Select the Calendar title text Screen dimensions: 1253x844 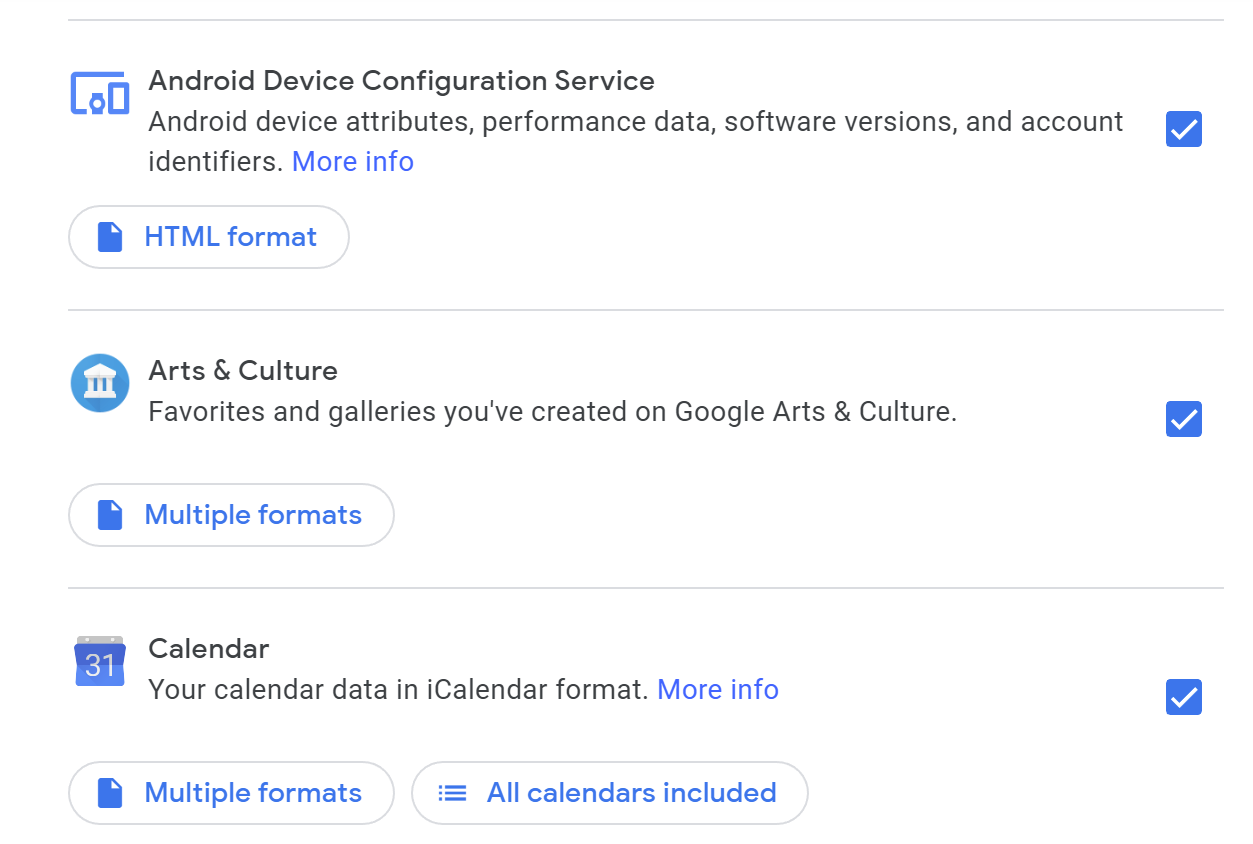pos(209,649)
